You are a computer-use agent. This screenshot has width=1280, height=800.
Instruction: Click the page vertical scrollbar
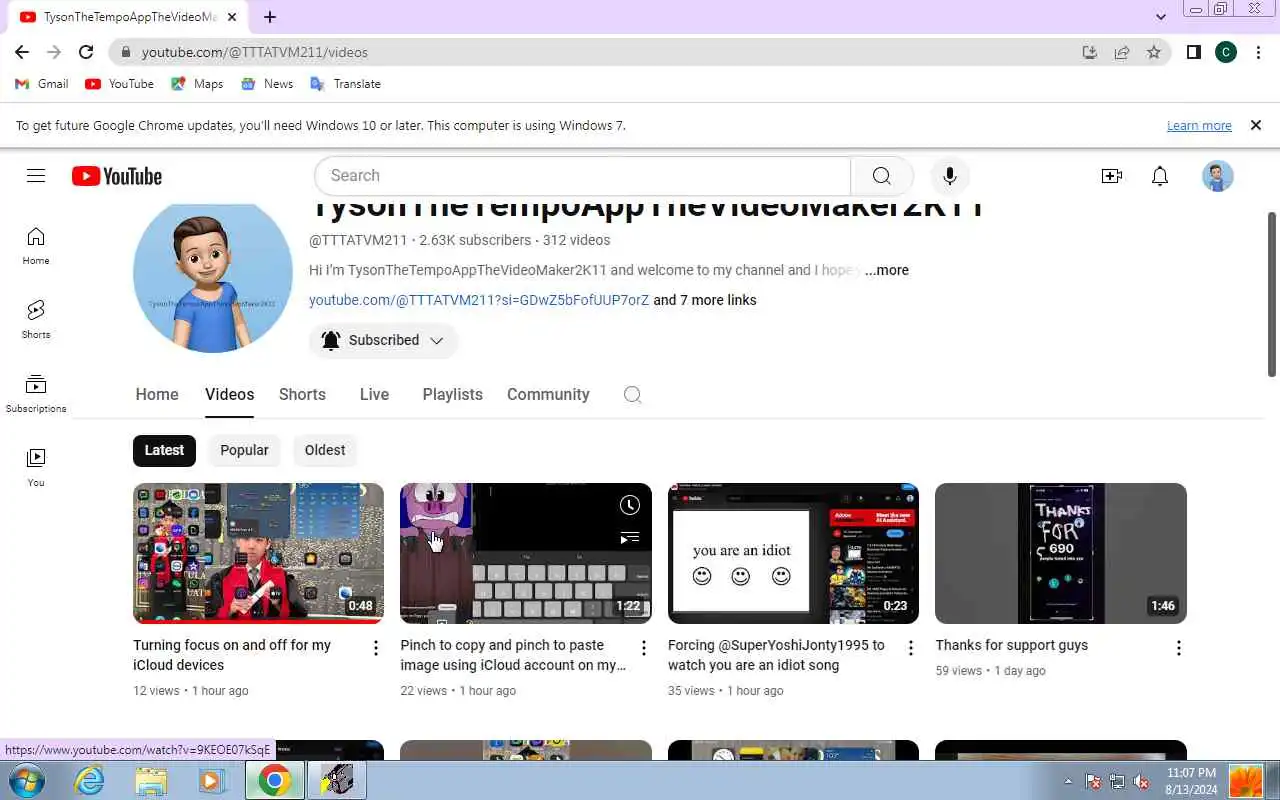pos(1272,294)
